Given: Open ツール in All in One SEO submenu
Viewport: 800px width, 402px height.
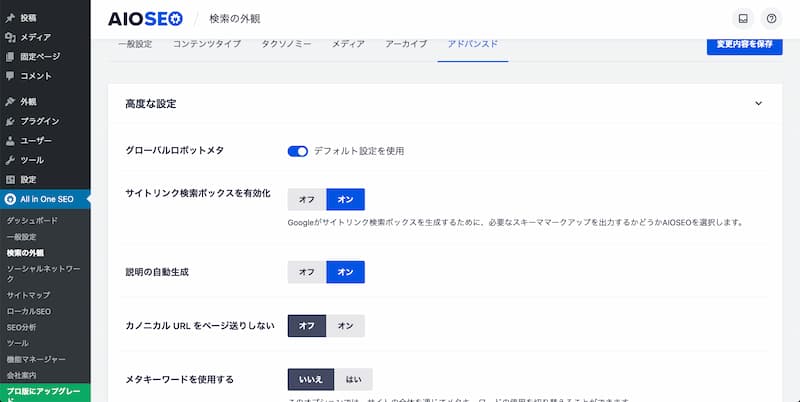Looking at the screenshot, I should [17, 343].
